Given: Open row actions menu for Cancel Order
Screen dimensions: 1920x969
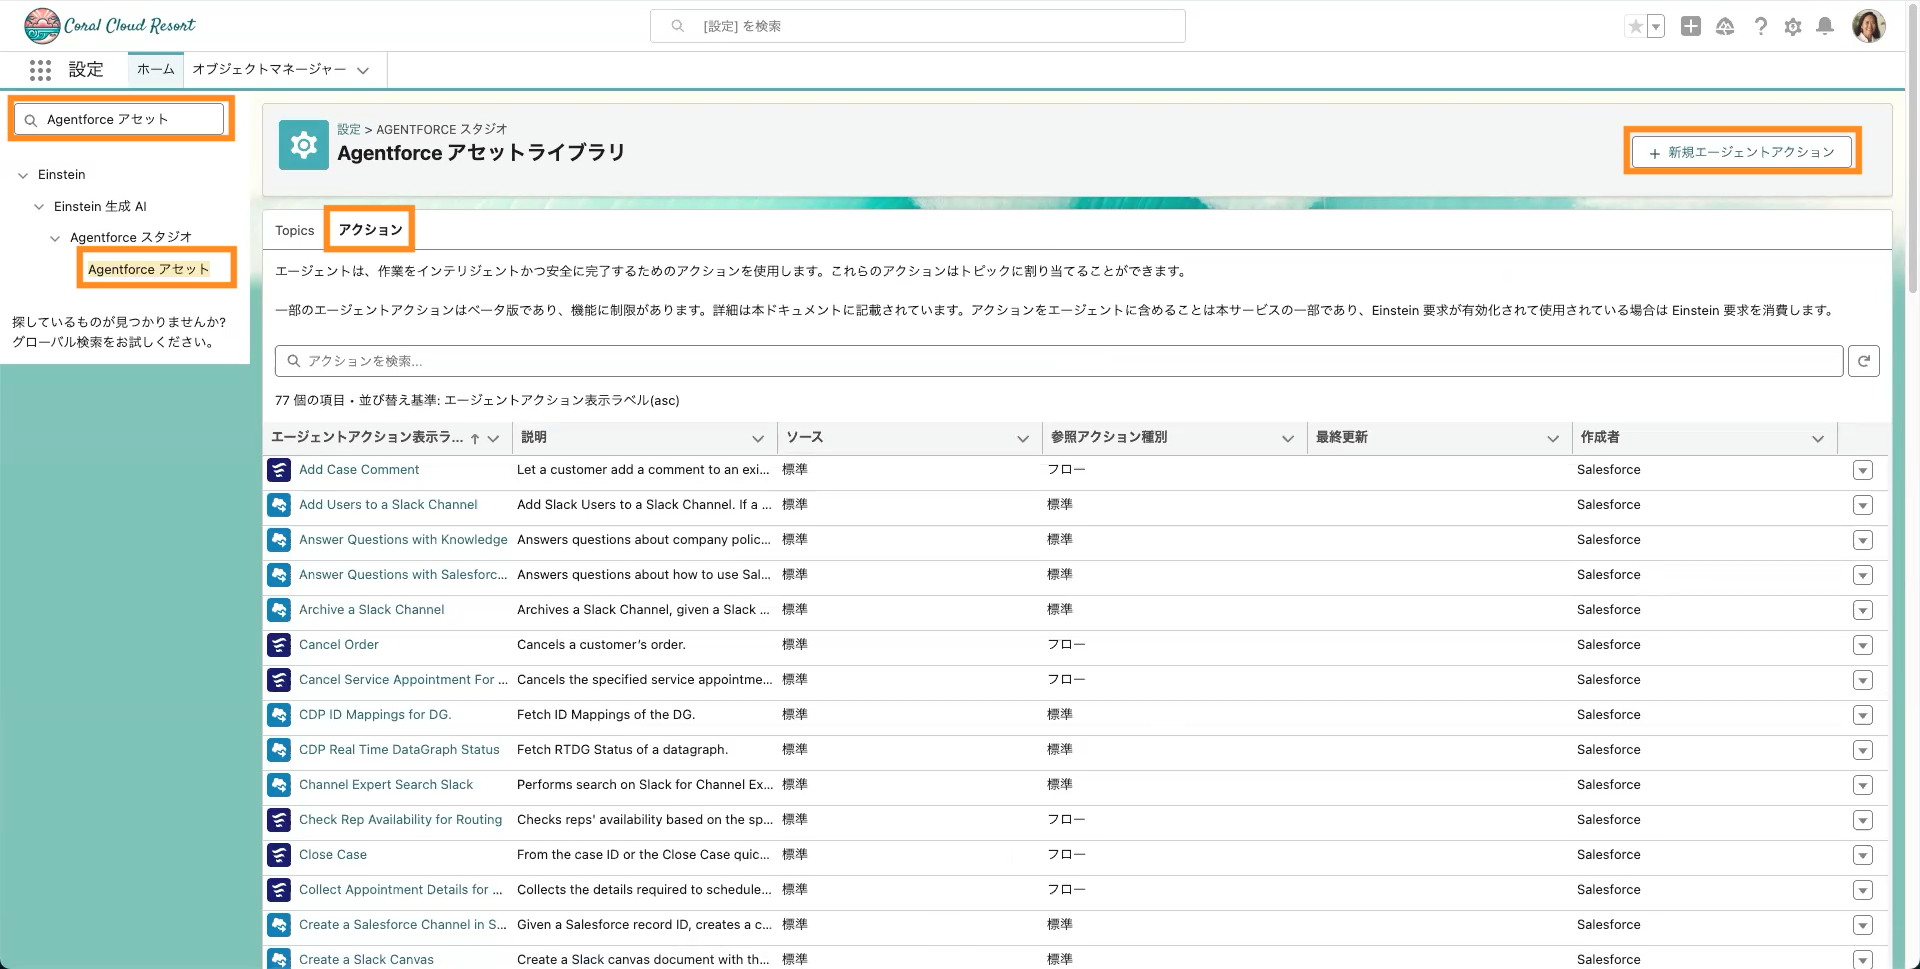Looking at the screenshot, I should 1862,645.
